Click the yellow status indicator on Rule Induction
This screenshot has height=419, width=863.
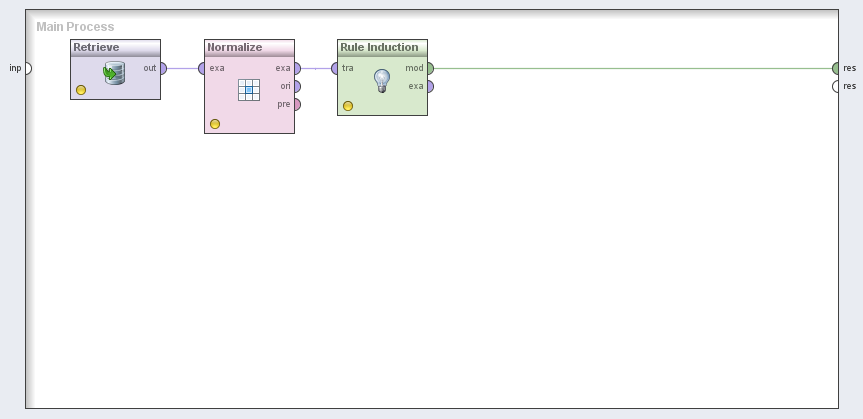[348, 106]
